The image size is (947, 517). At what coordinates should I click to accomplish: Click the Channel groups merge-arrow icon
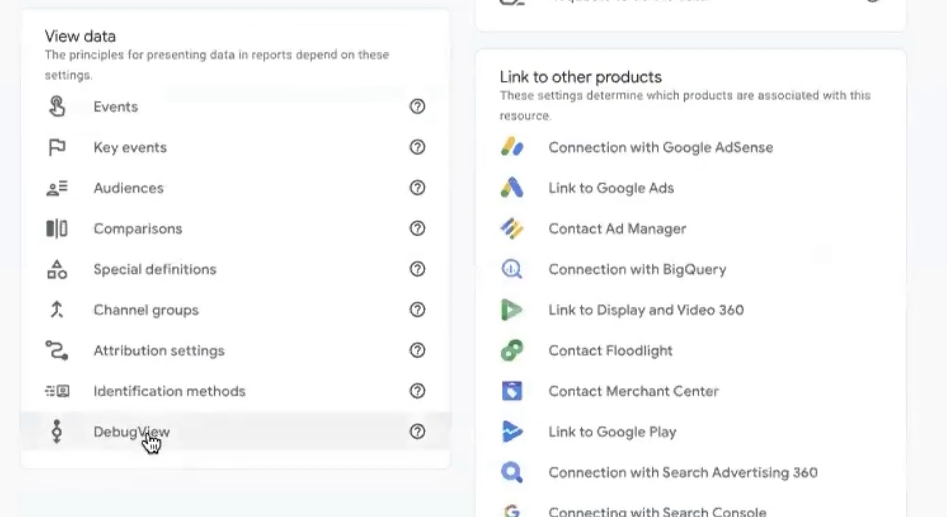[57, 310]
